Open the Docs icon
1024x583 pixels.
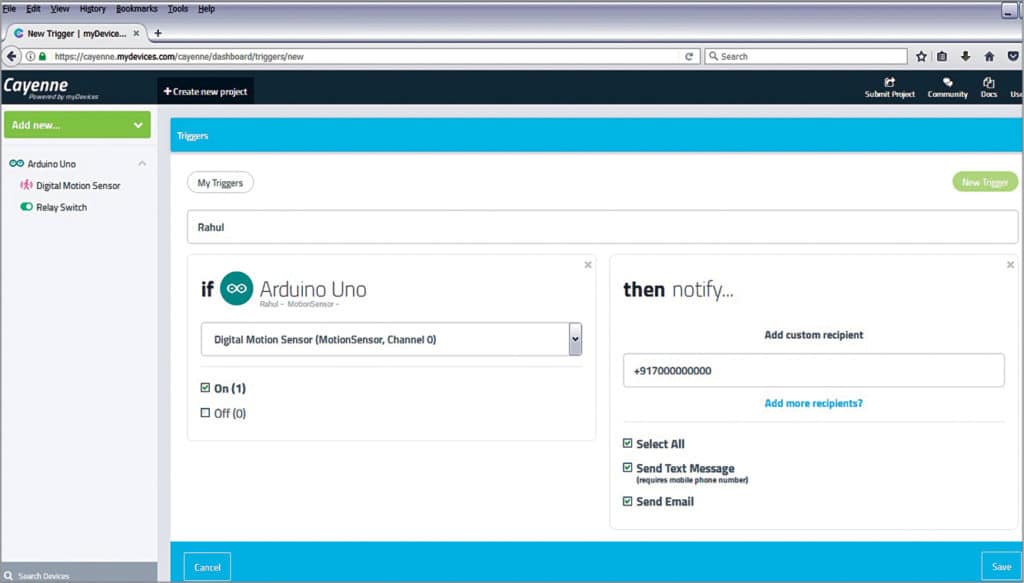click(x=989, y=83)
